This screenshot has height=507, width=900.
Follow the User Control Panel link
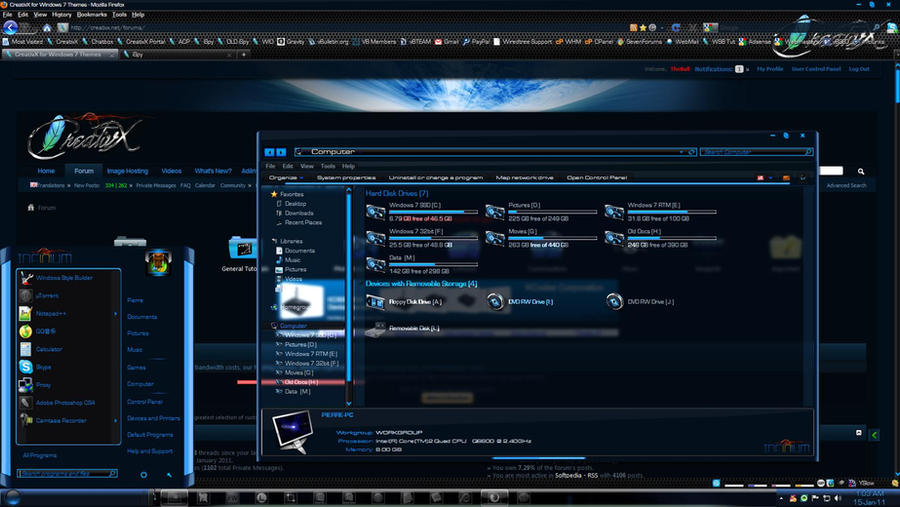click(816, 69)
